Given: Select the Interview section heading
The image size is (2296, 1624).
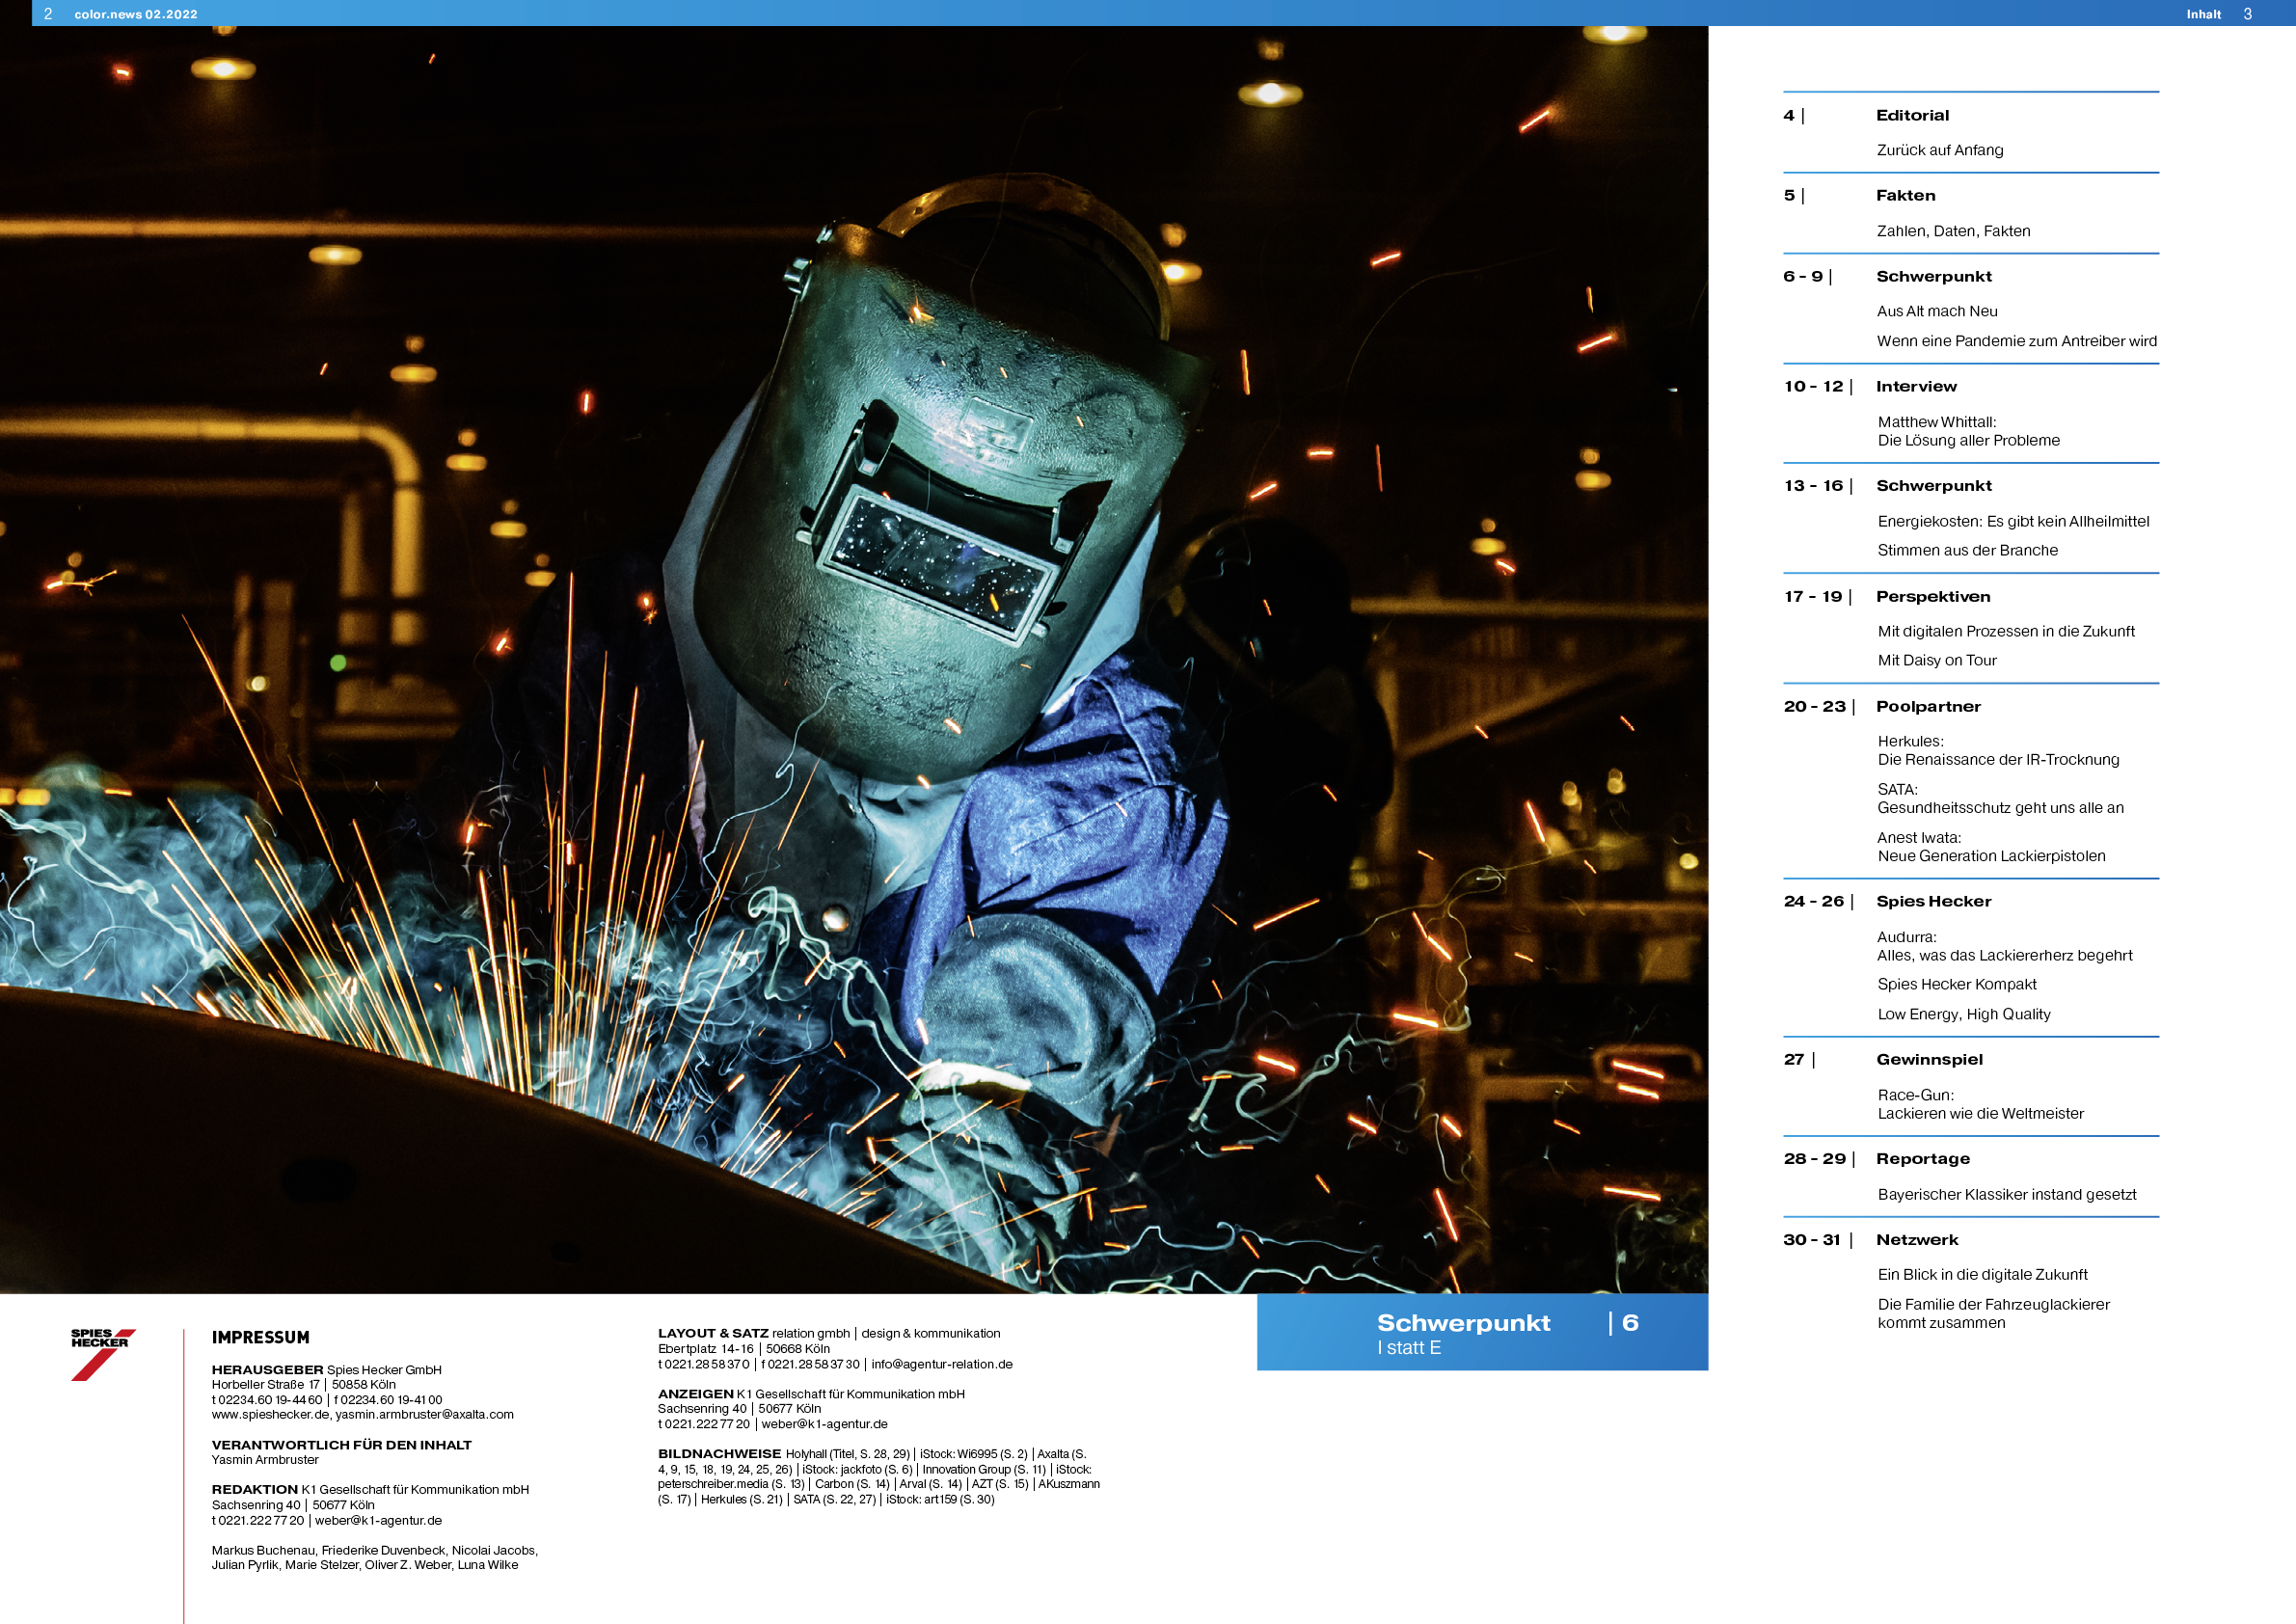Looking at the screenshot, I should click(1915, 386).
